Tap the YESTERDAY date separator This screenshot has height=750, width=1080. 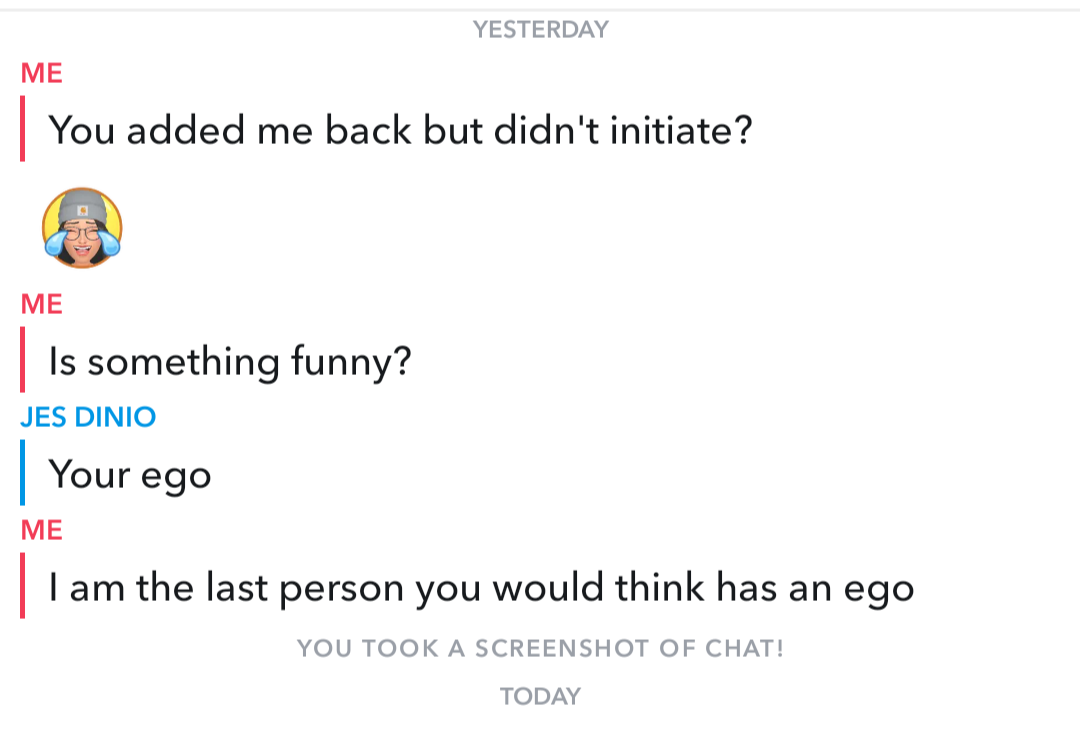click(540, 29)
